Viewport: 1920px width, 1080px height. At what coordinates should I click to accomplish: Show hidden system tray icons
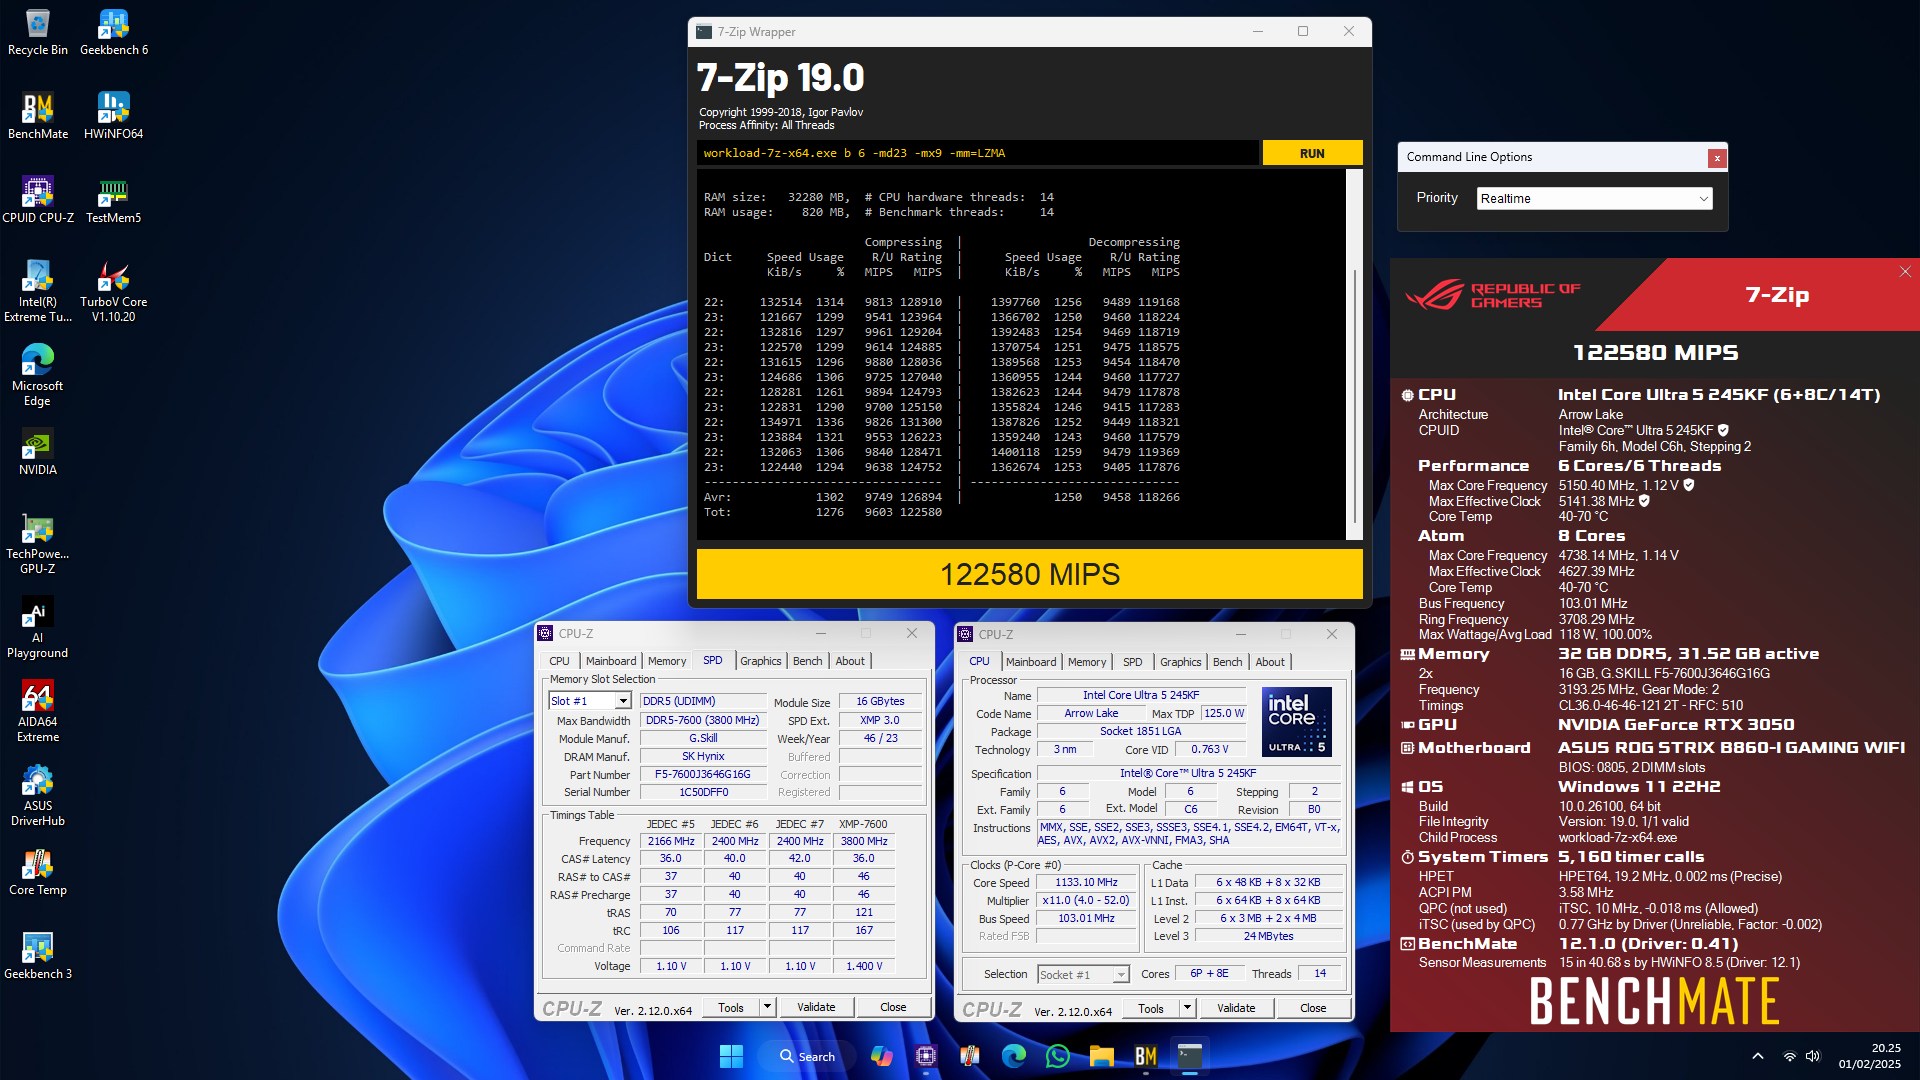coord(1757,1056)
